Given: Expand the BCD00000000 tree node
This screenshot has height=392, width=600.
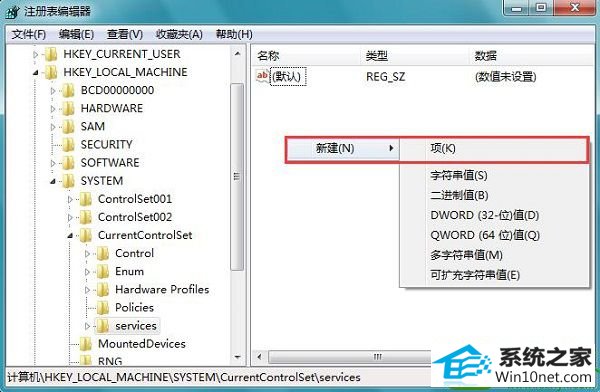Looking at the screenshot, I should (x=53, y=91).
